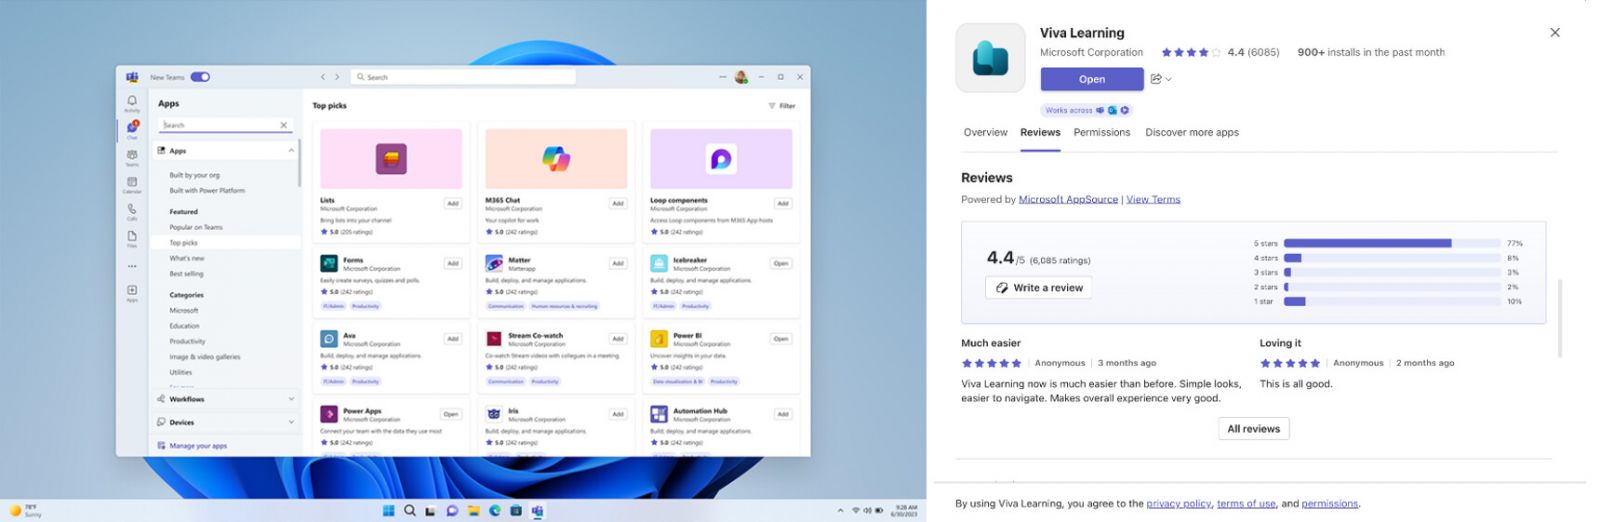Click the Teams back navigation arrow

click(x=323, y=77)
